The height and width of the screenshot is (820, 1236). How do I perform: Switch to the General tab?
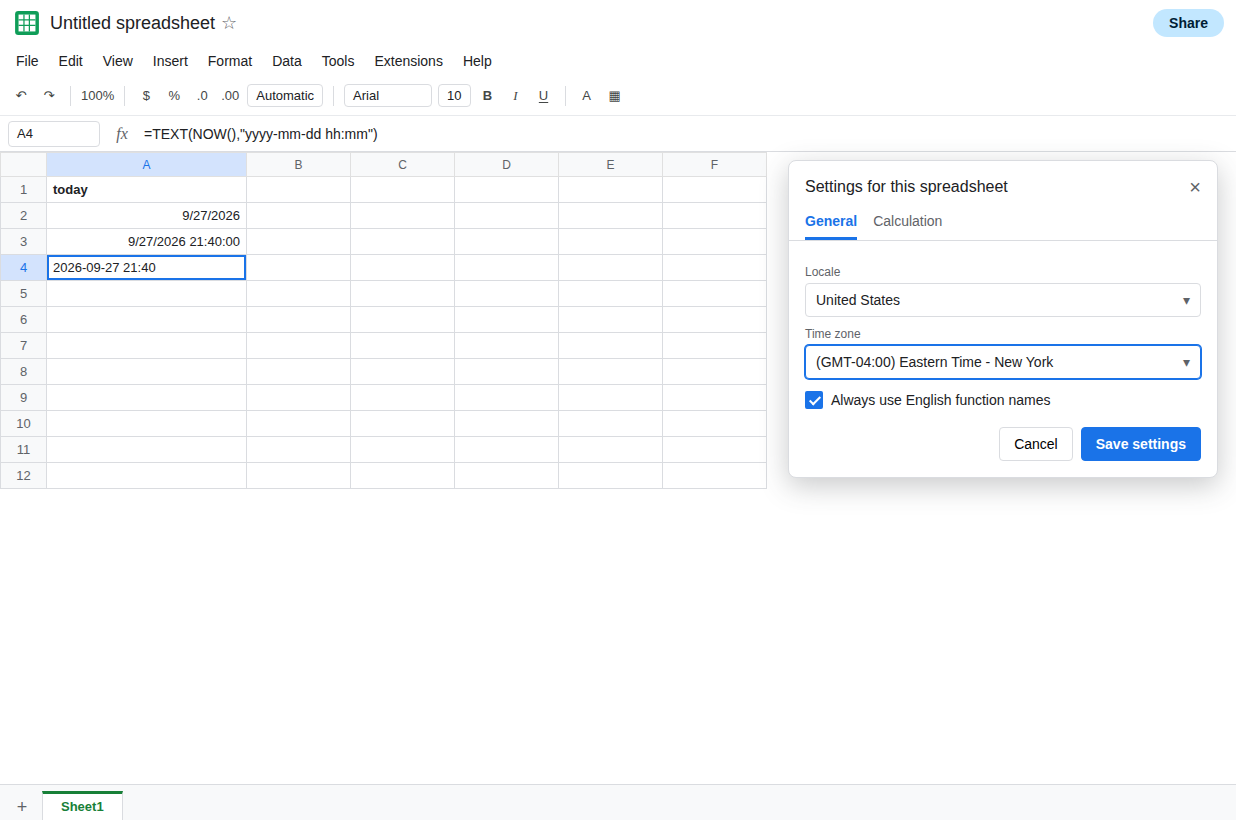point(831,221)
